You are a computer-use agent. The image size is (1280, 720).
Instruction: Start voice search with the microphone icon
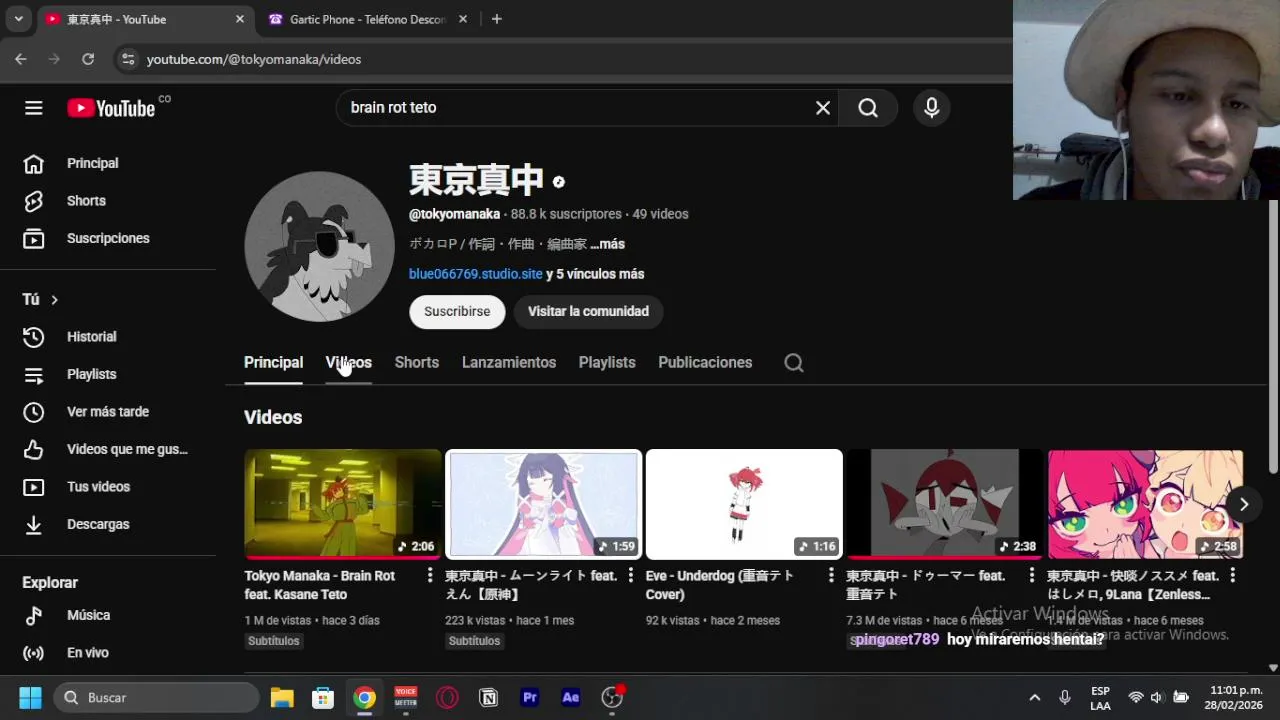932,108
